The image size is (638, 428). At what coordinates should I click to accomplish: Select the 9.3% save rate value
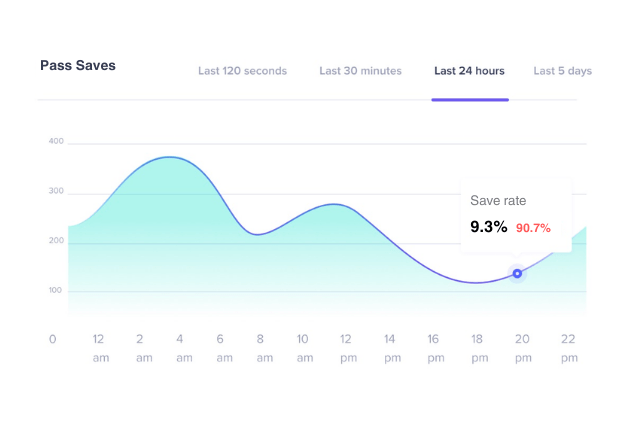pyautogui.click(x=489, y=227)
